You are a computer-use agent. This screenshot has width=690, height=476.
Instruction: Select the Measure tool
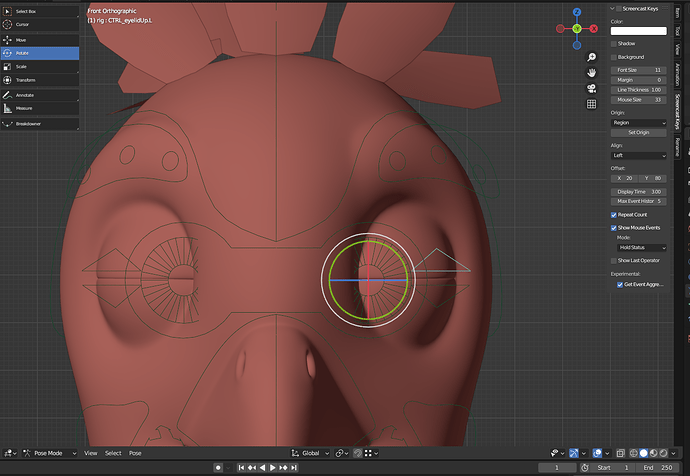[x=40, y=108]
